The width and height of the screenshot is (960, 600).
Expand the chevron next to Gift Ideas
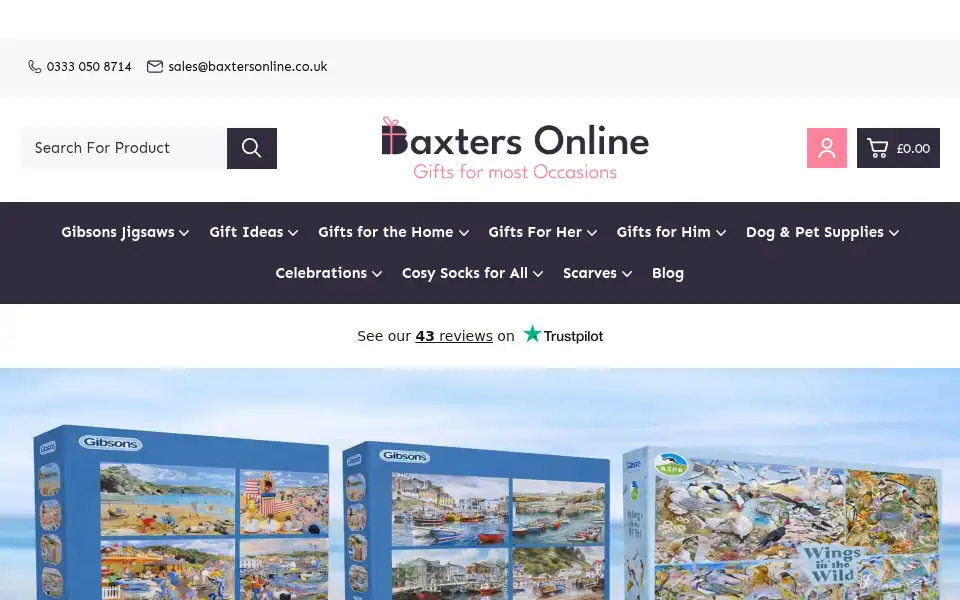pyautogui.click(x=293, y=233)
